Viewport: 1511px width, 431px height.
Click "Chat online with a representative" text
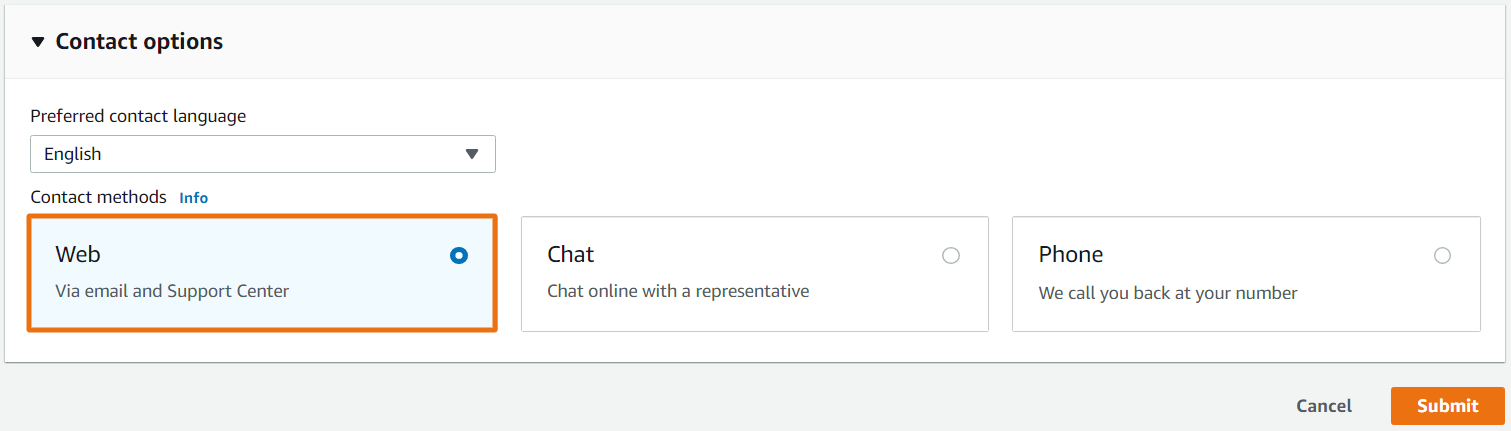(678, 292)
